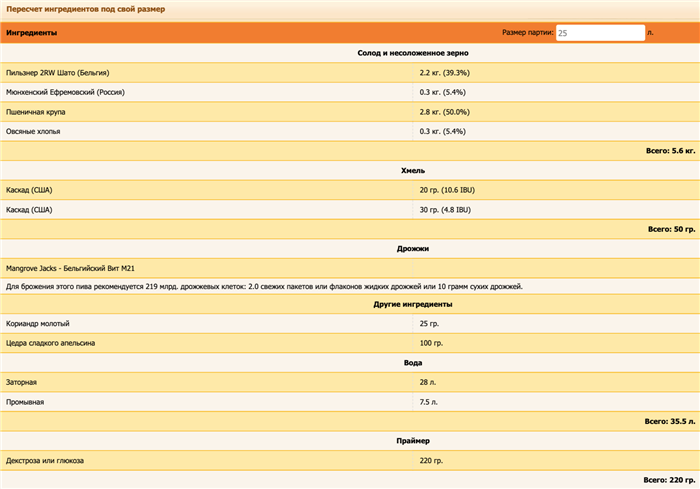Select the 'Пшеничная крупа' row name
This screenshot has width=700, height=489.
[x=36, y=112]
